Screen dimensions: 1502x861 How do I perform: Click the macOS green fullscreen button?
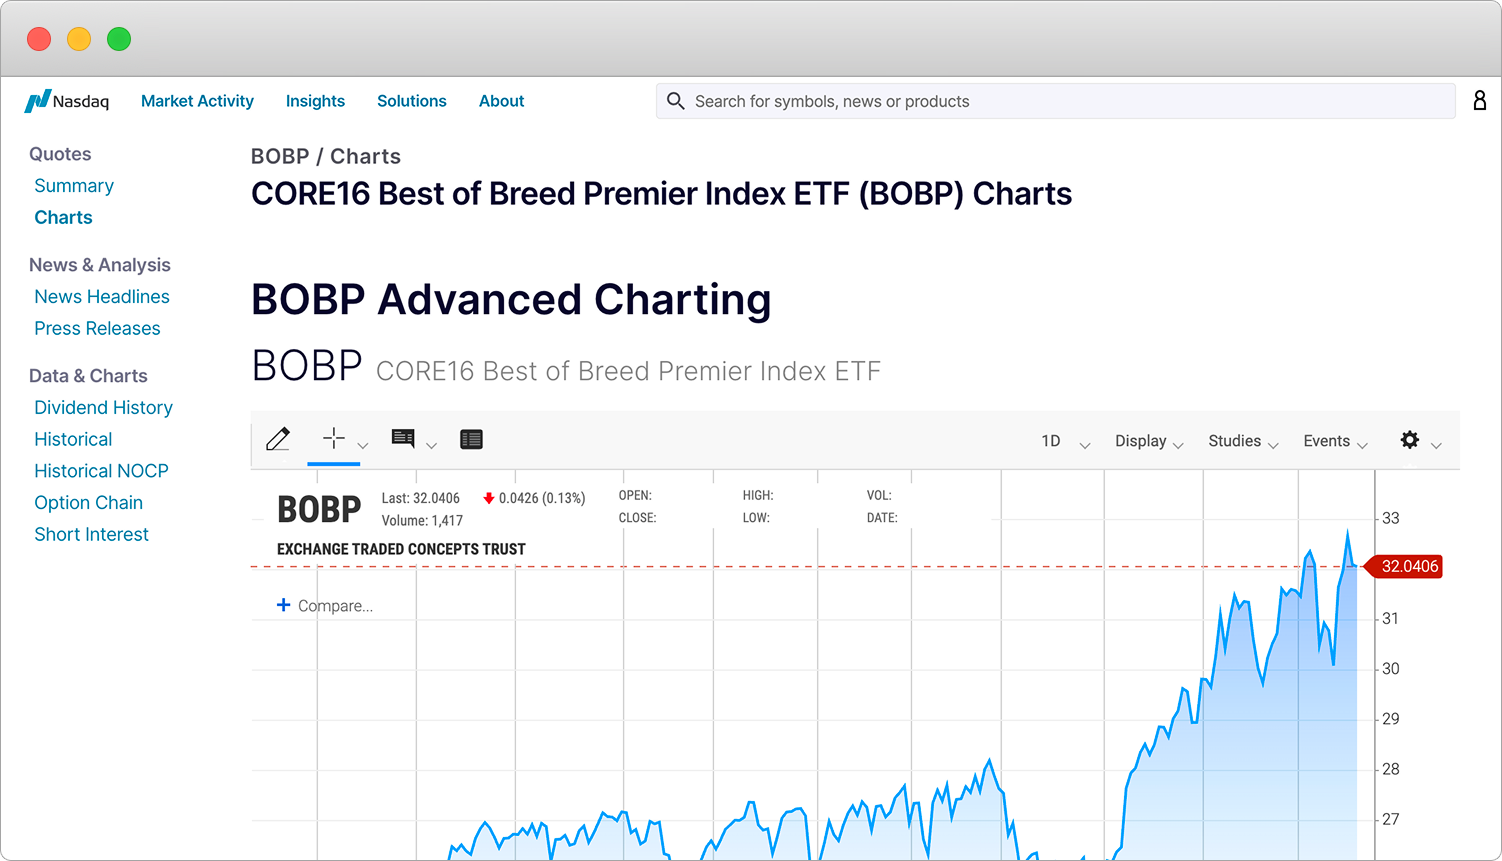(x=119, y=39)
